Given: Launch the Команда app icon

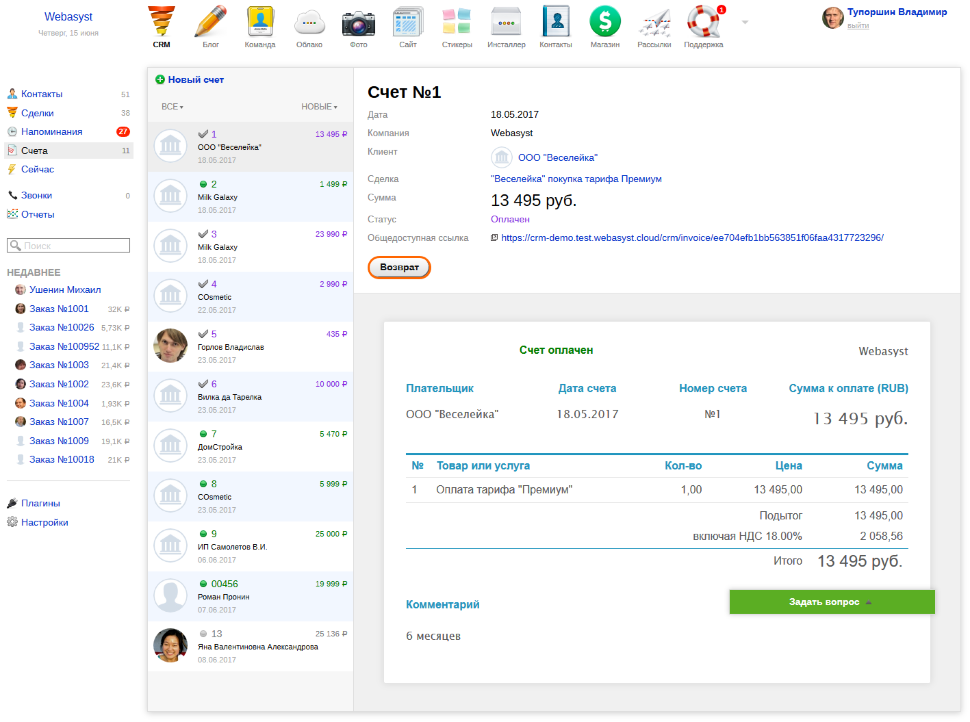Looking at the screenshot, I should [x=260, y=27].
